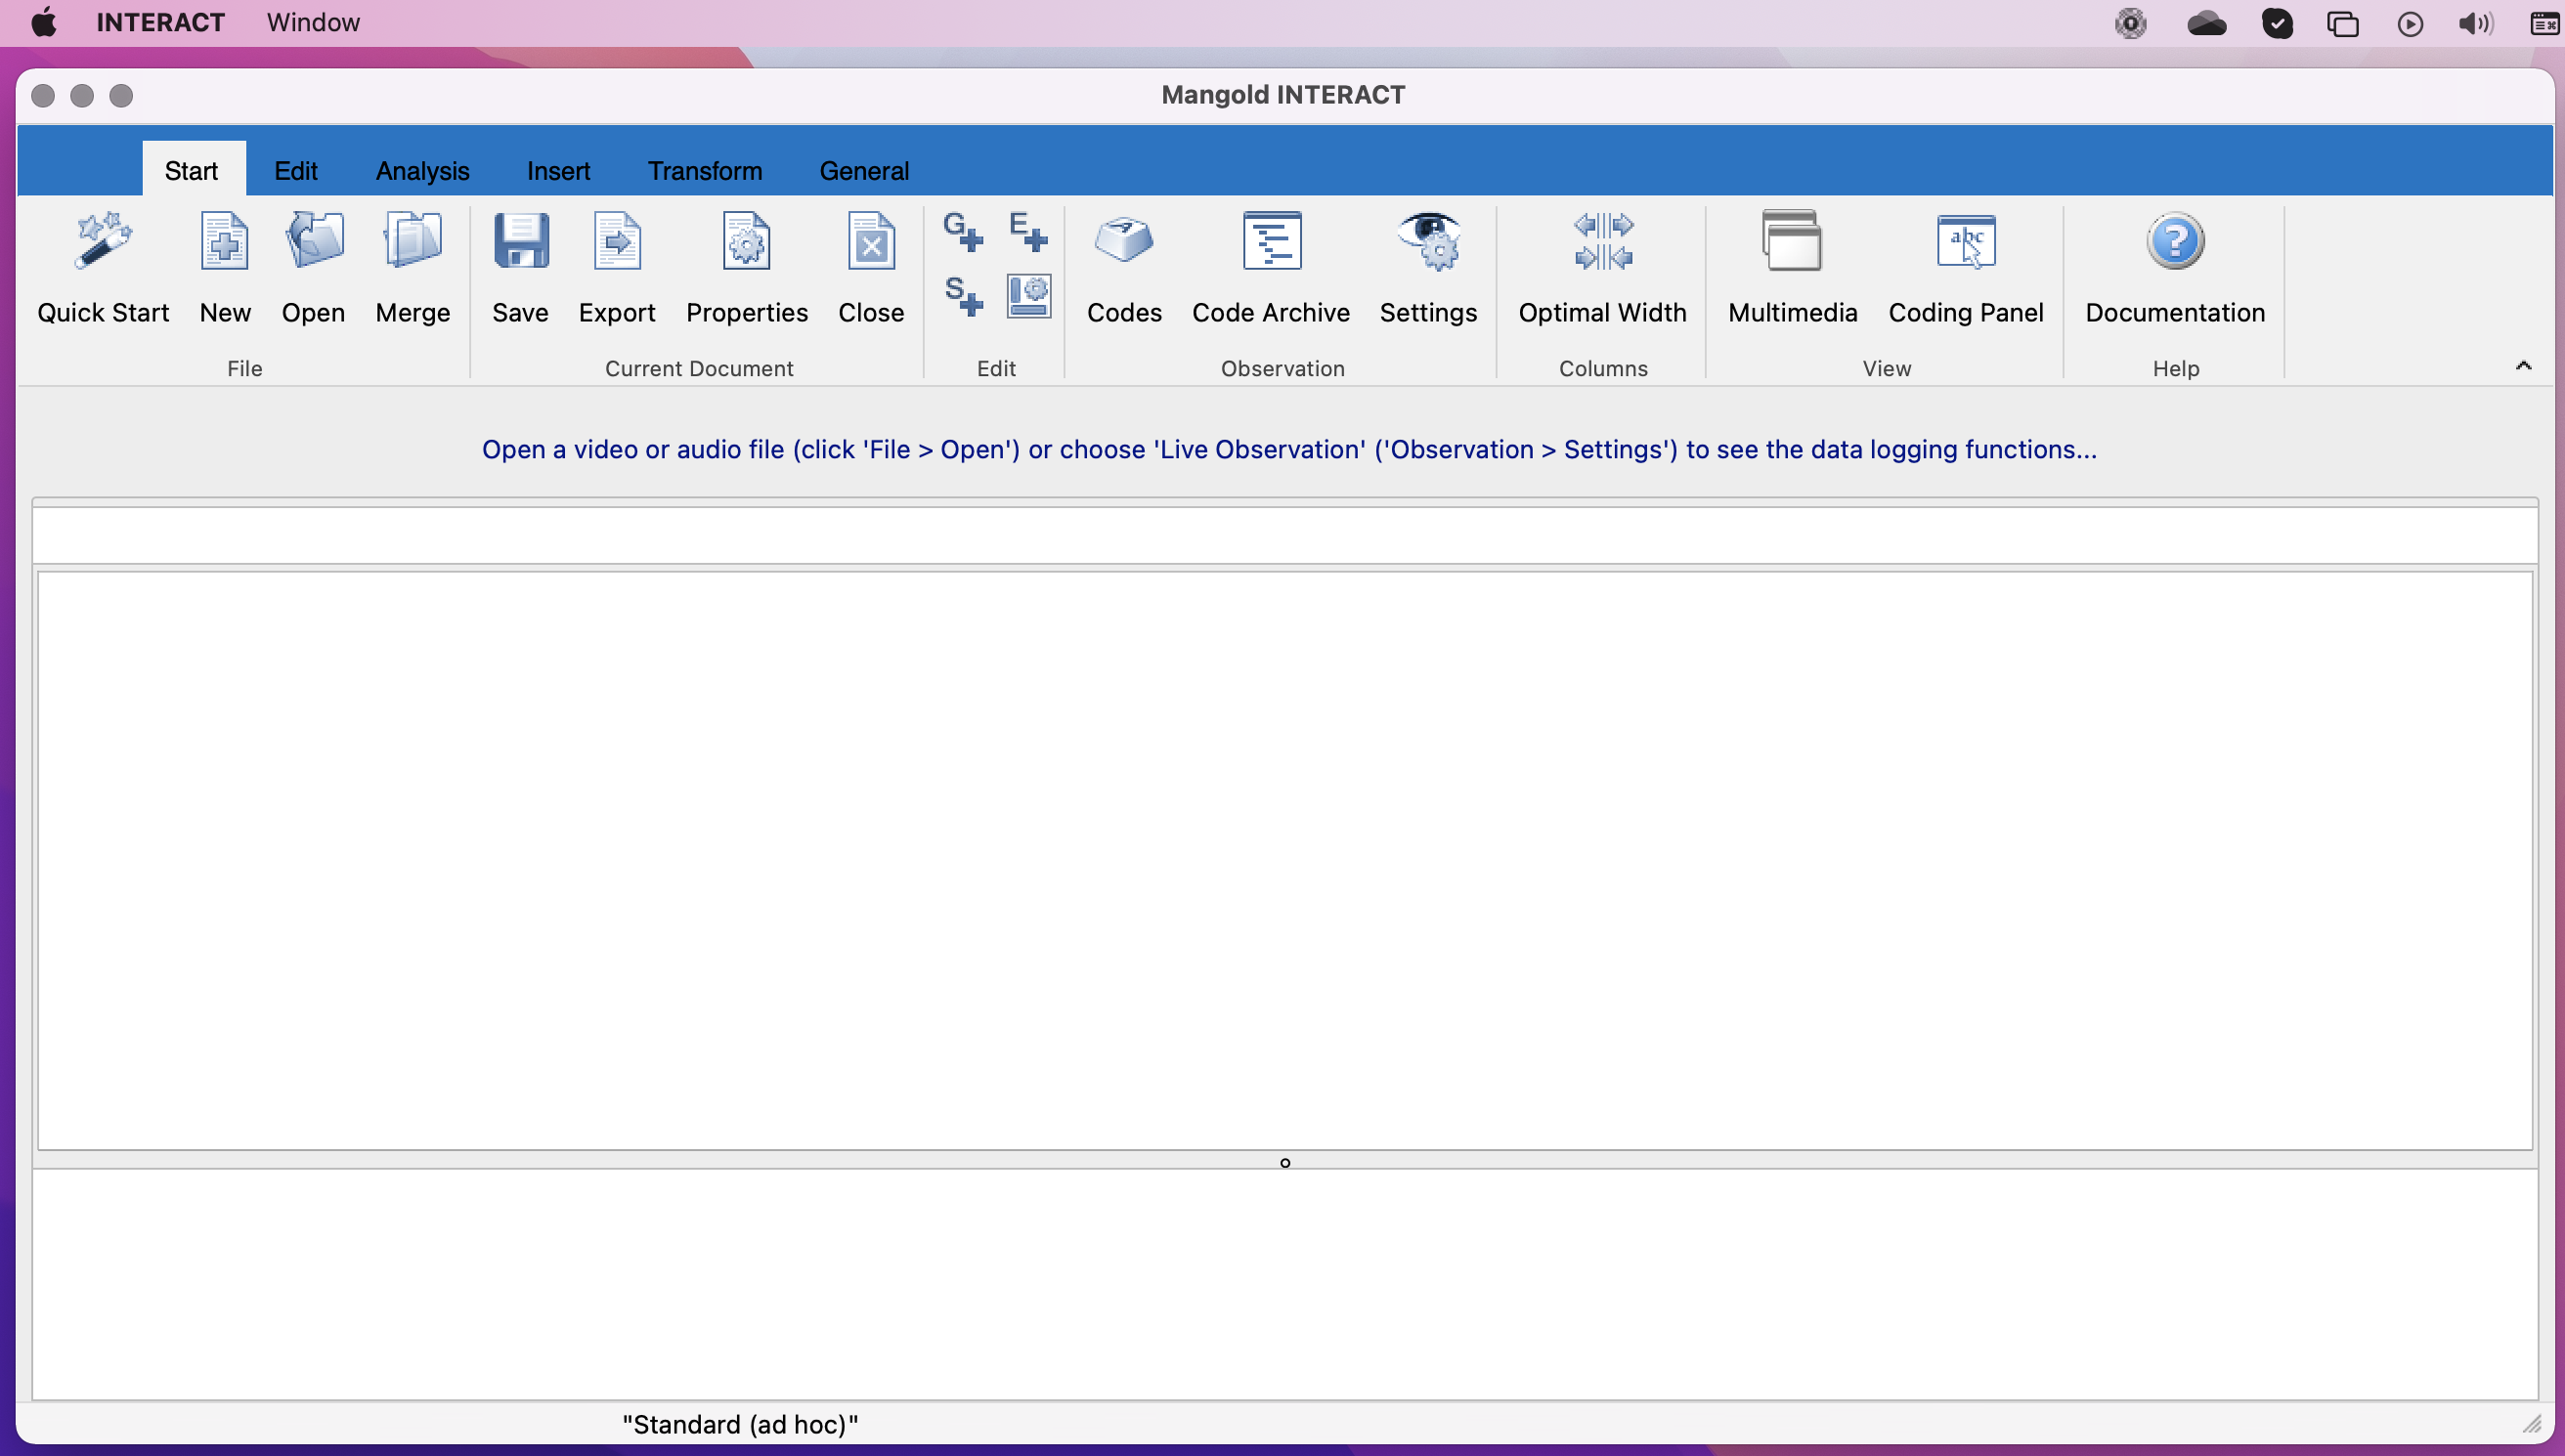Image resolution: width=2565 pixels, height=1456 pixels.
Task: Open the Codes definitions
Action: (1124, 268)
